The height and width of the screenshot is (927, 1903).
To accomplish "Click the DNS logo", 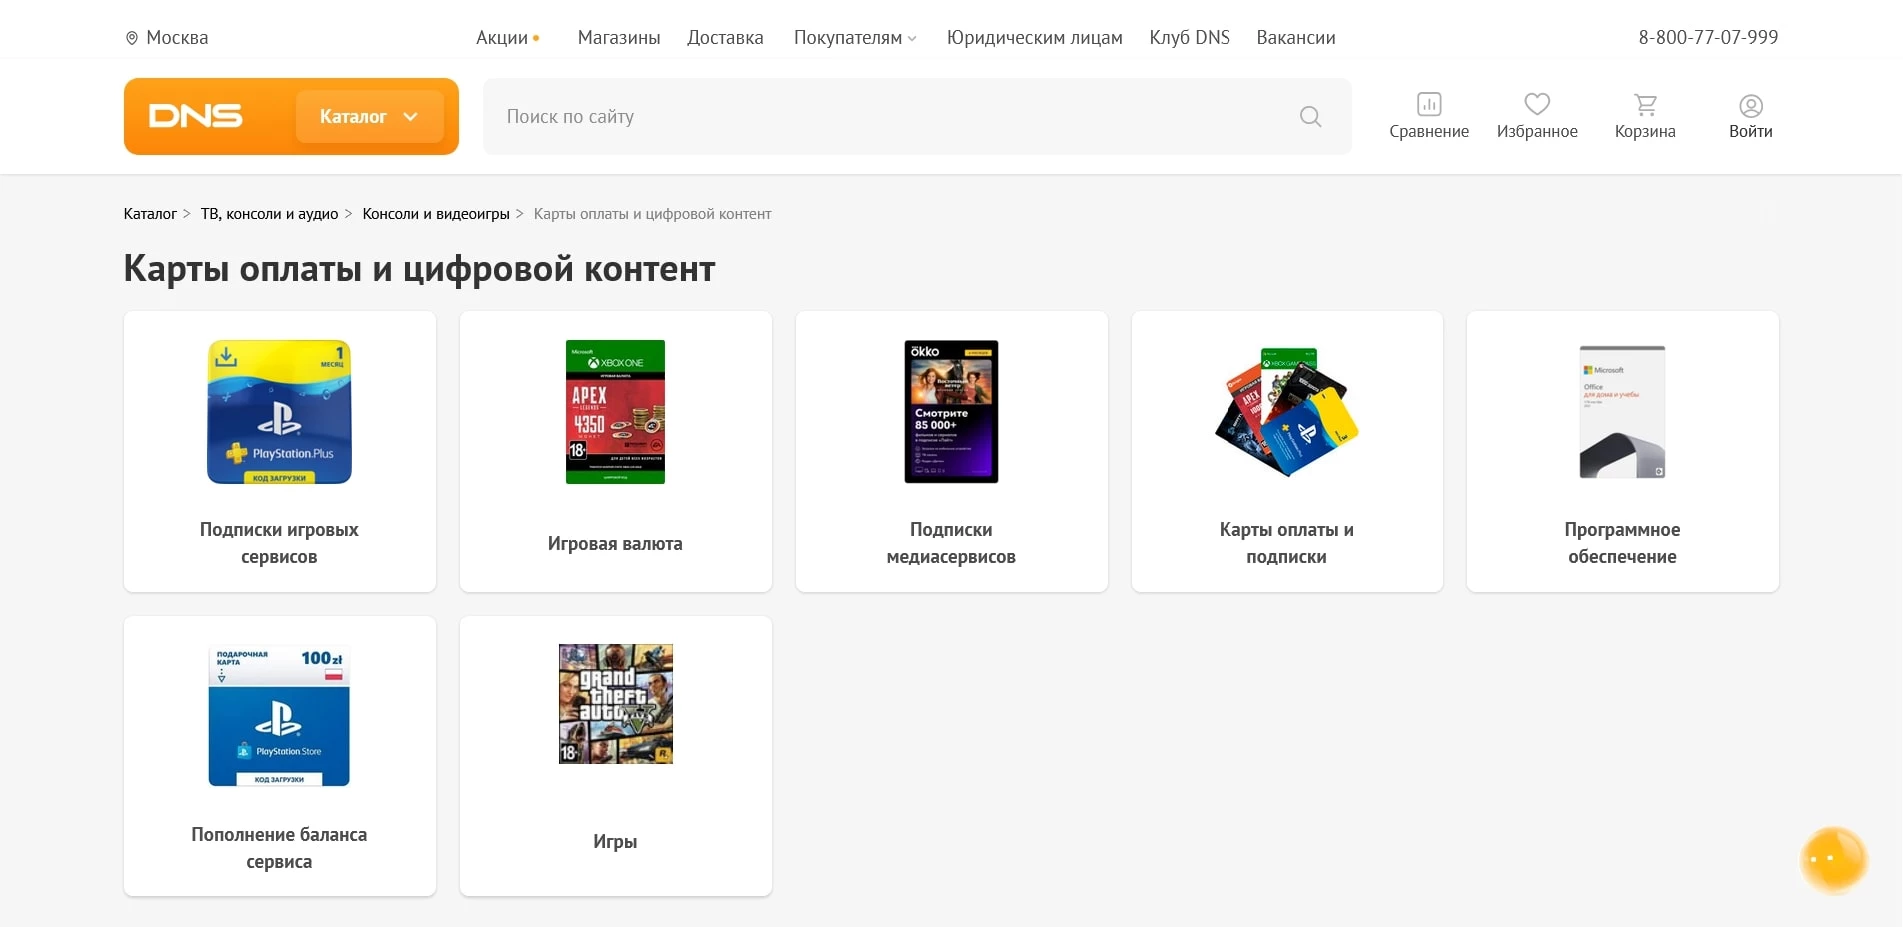I will (196, 116).
